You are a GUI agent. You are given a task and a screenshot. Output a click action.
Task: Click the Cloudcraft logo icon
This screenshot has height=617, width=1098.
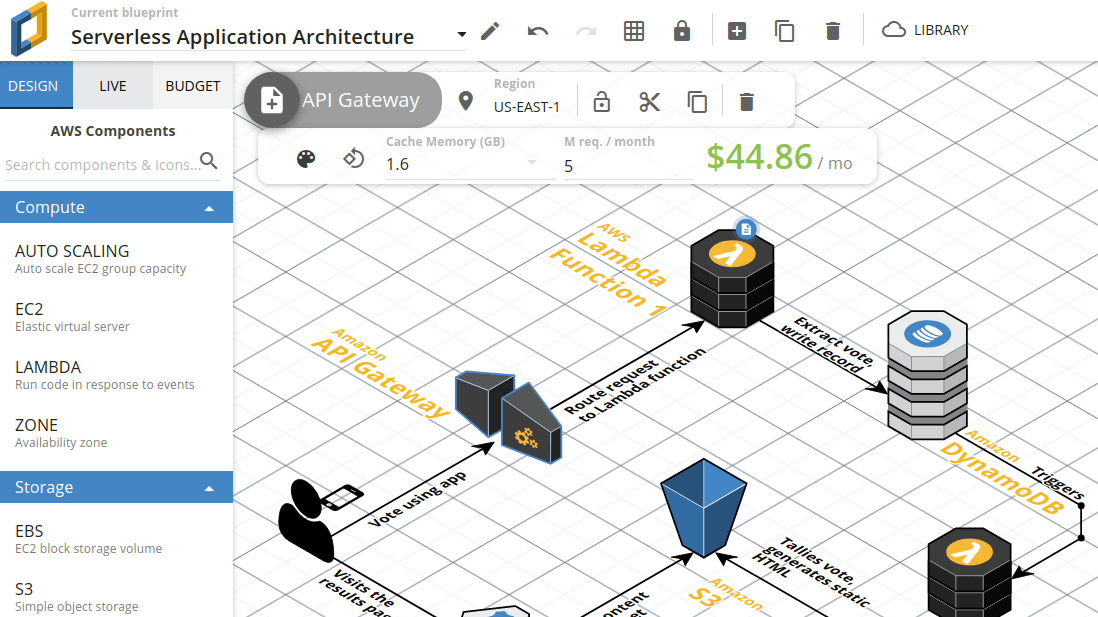point(29,29)
